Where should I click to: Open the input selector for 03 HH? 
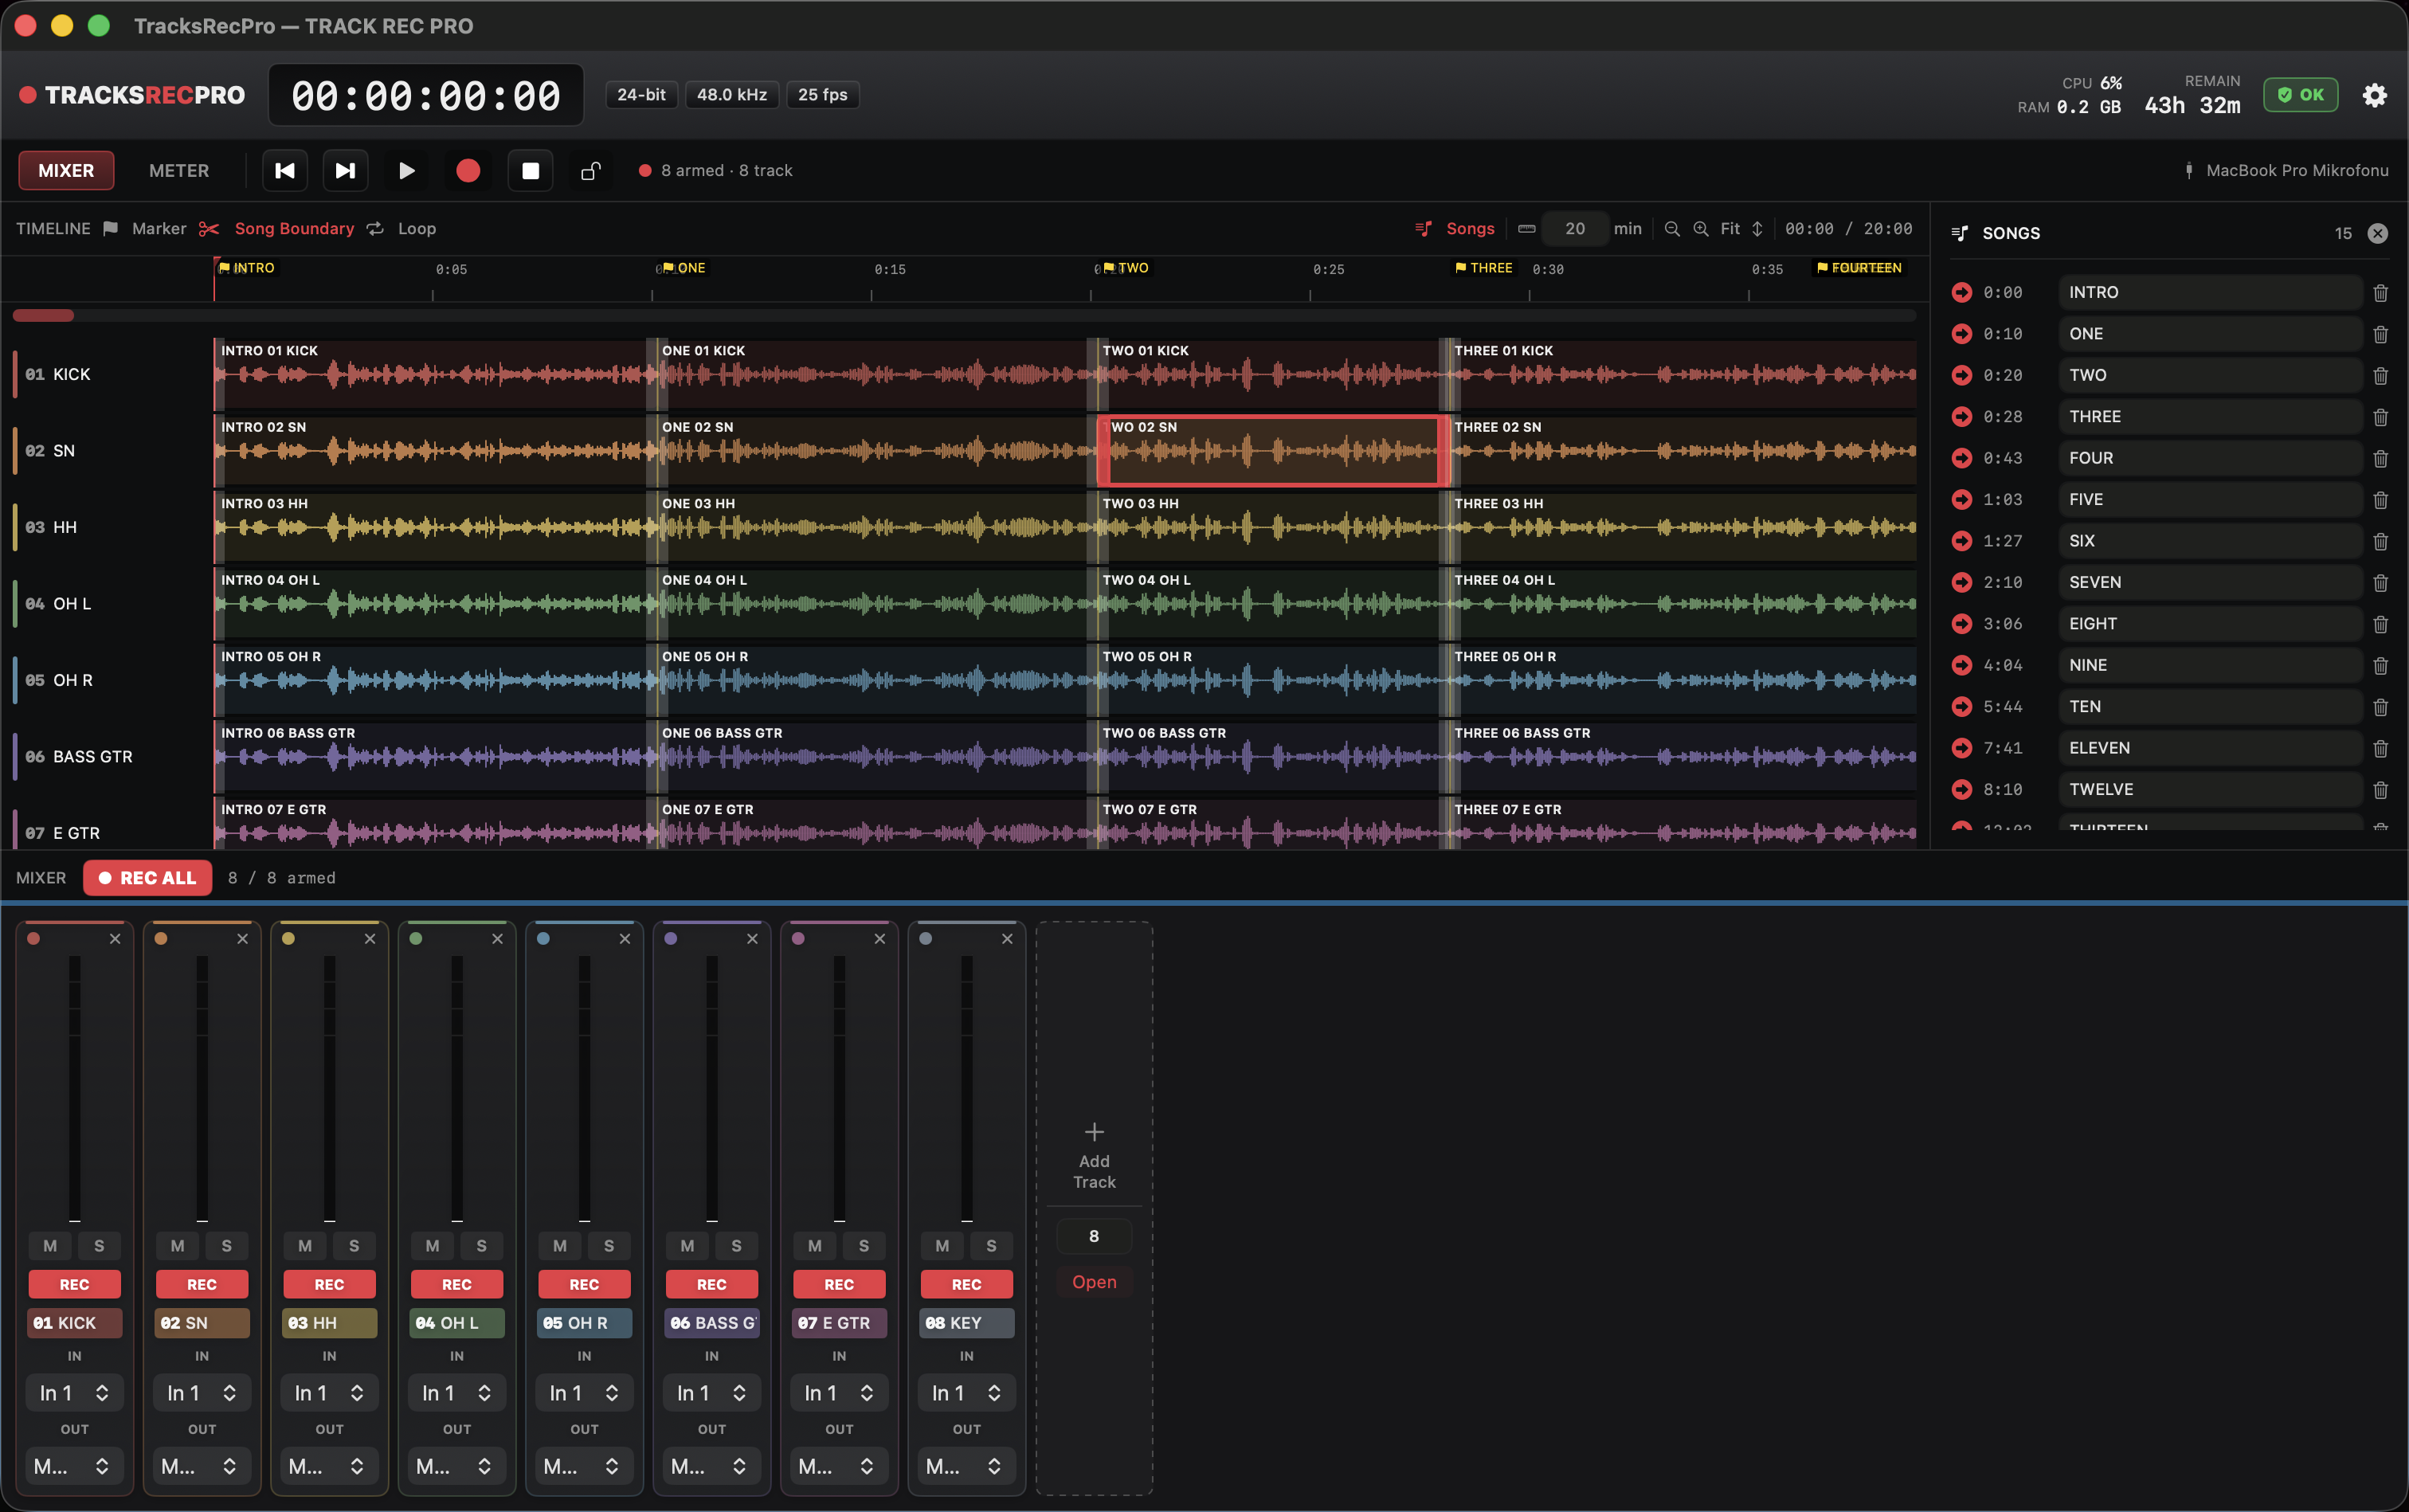(x=329, y=1393)
